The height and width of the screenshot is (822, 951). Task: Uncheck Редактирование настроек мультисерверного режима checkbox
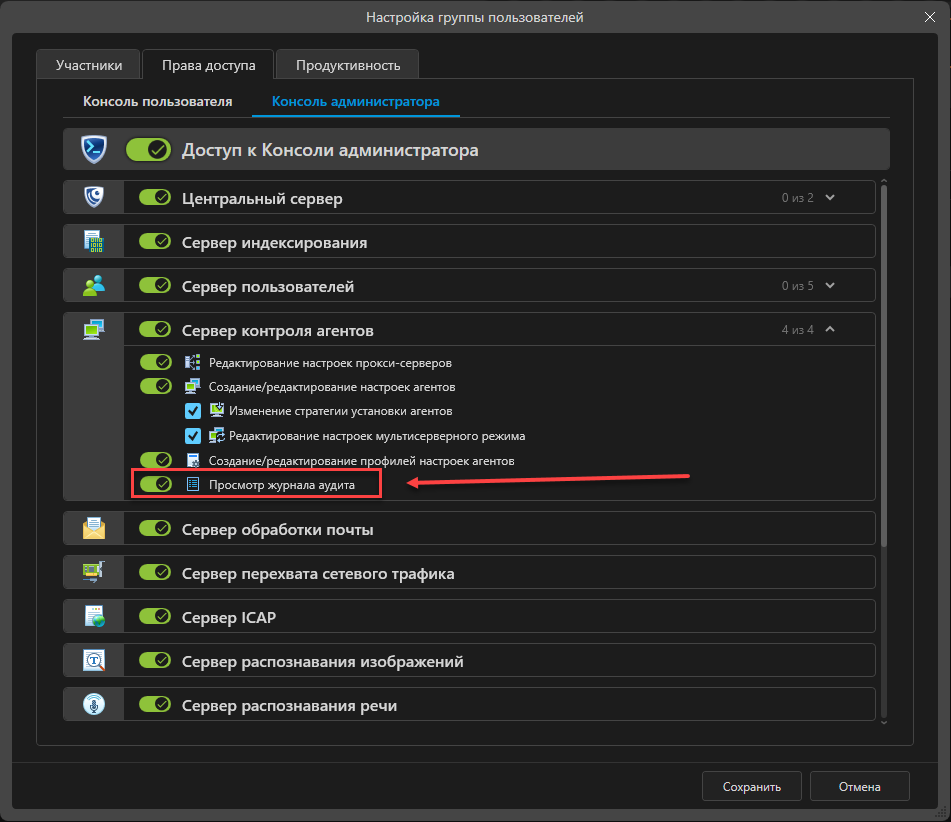(x=194, y=436)
